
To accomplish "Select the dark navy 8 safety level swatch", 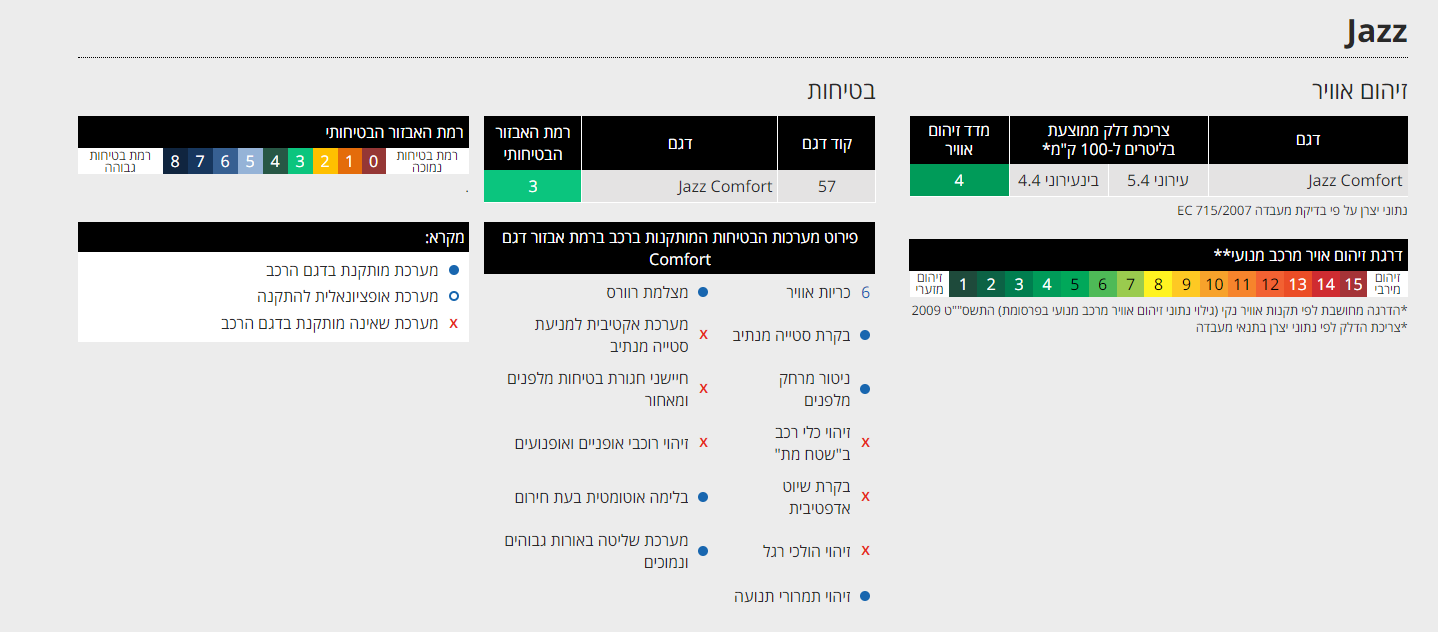I will [175, 161].
